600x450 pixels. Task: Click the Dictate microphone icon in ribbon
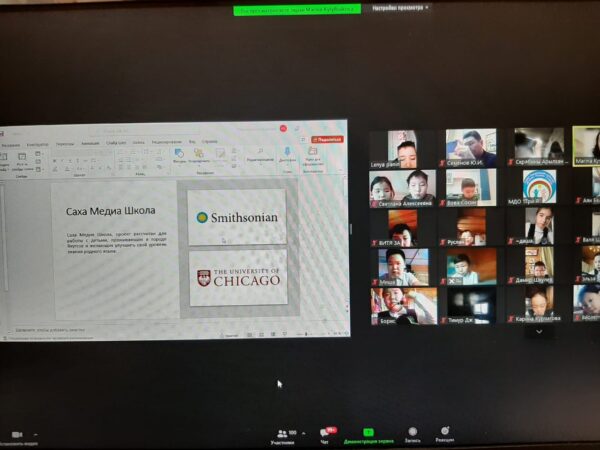287,154
